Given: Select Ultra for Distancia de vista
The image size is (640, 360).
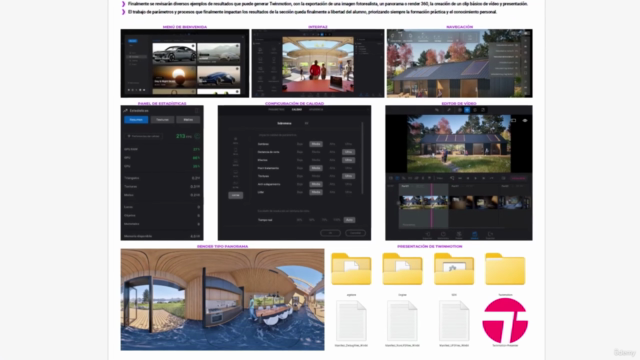Looking at the screenshot, I should tap(348, 152).
